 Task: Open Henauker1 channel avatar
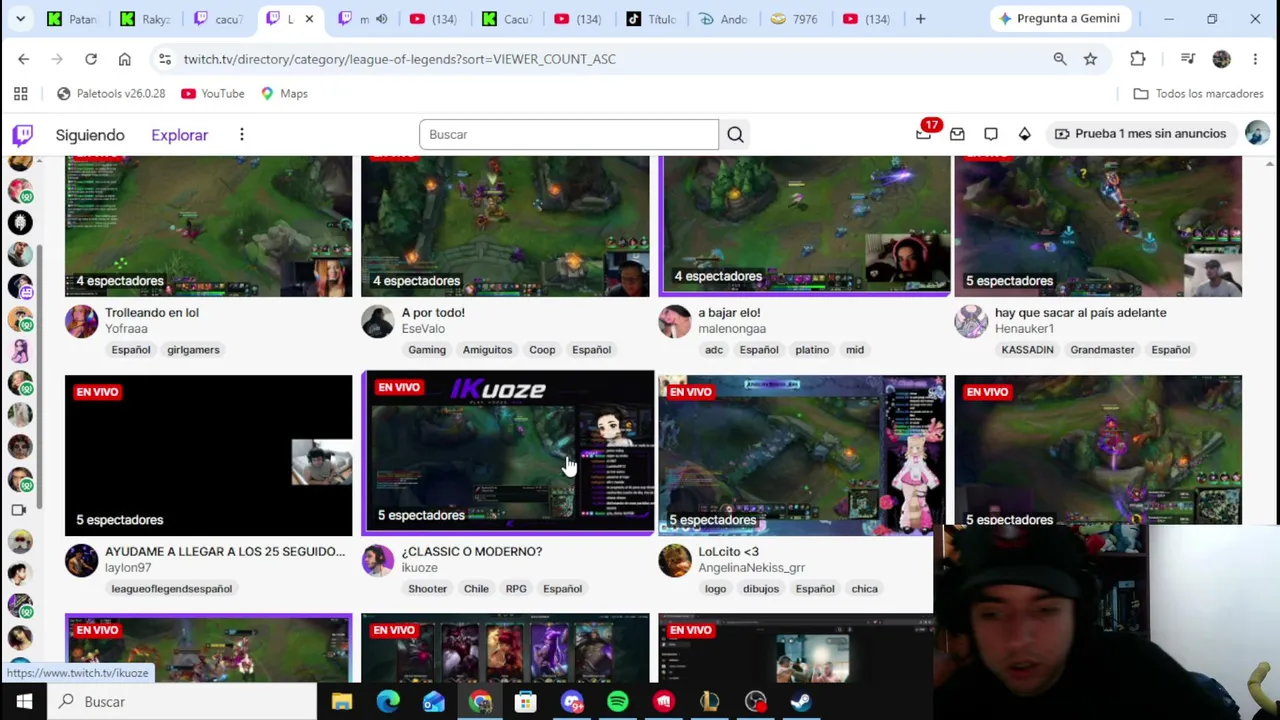pyautogui.click(x=970, y=321)
